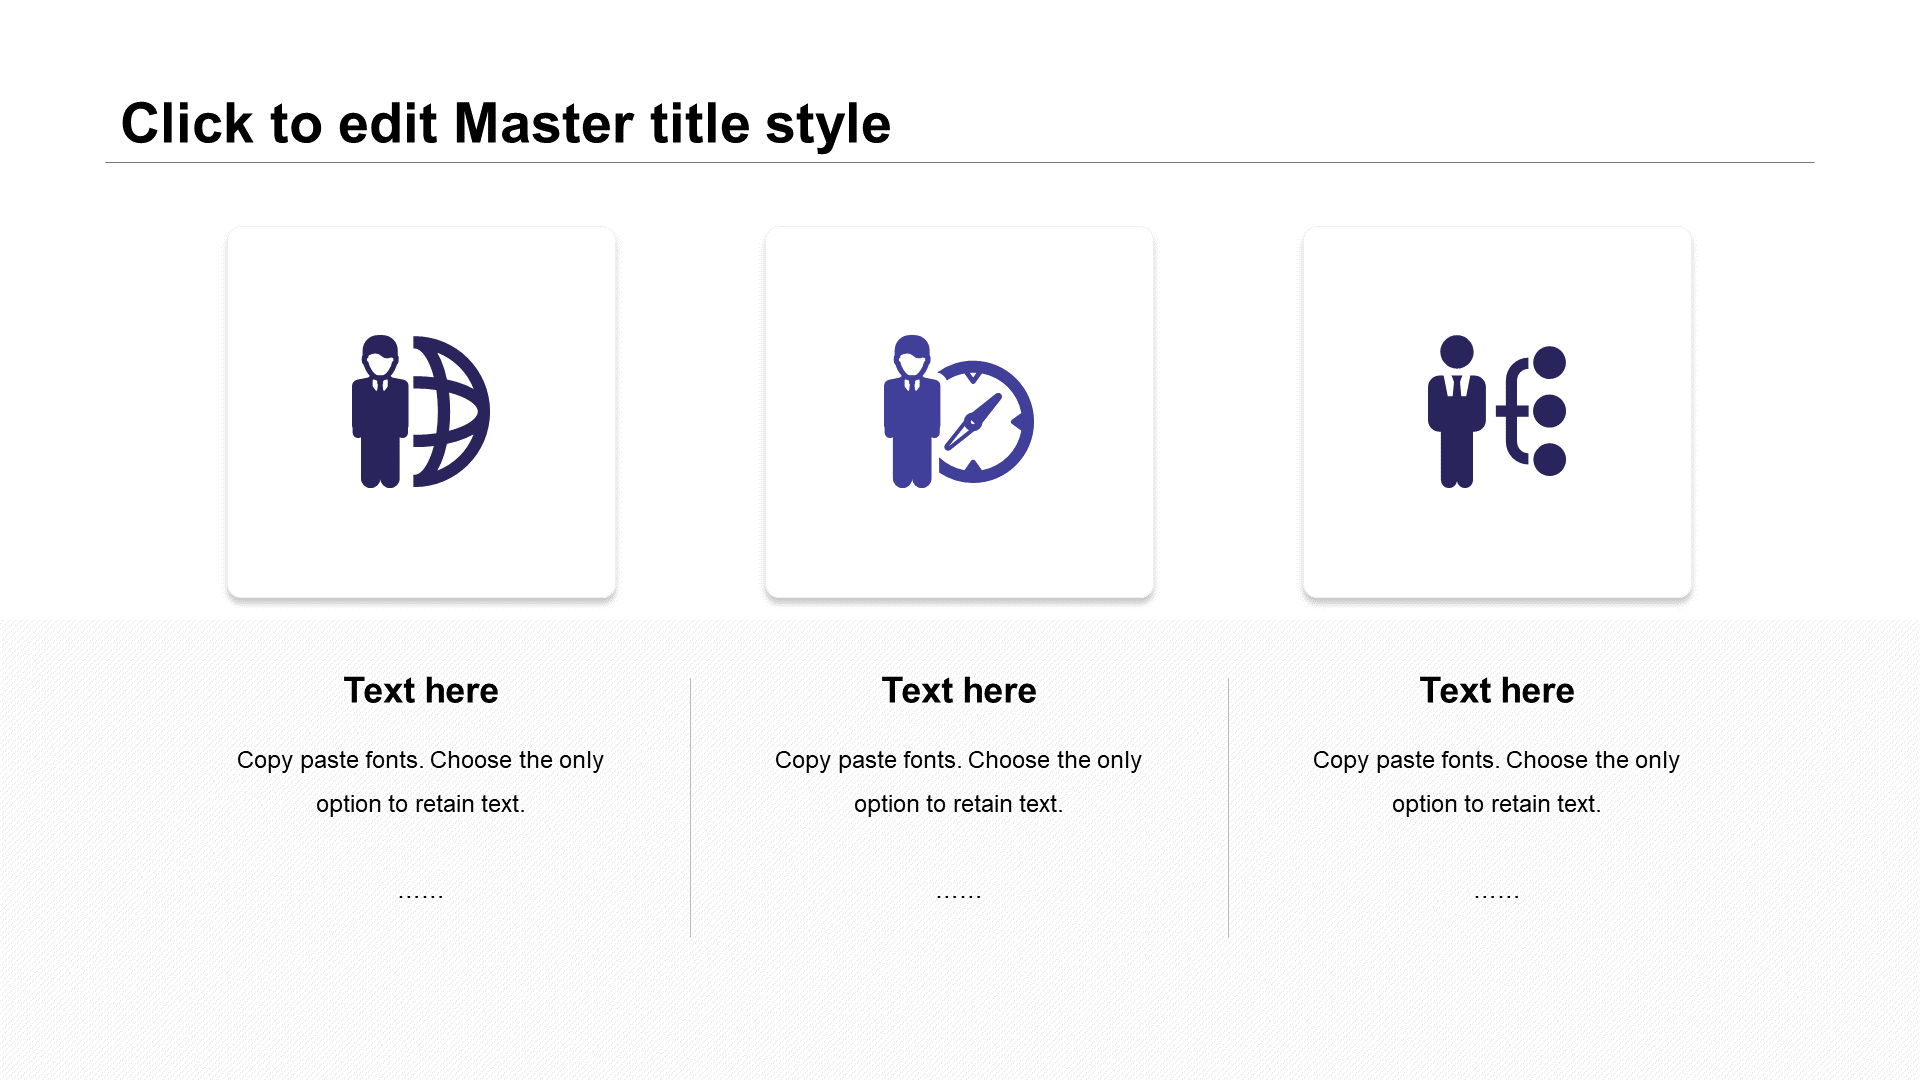Click the 'Copy paste fonts' paragraph in the first column
This screenshot has width=1920, height=1080.
(420, 782)
